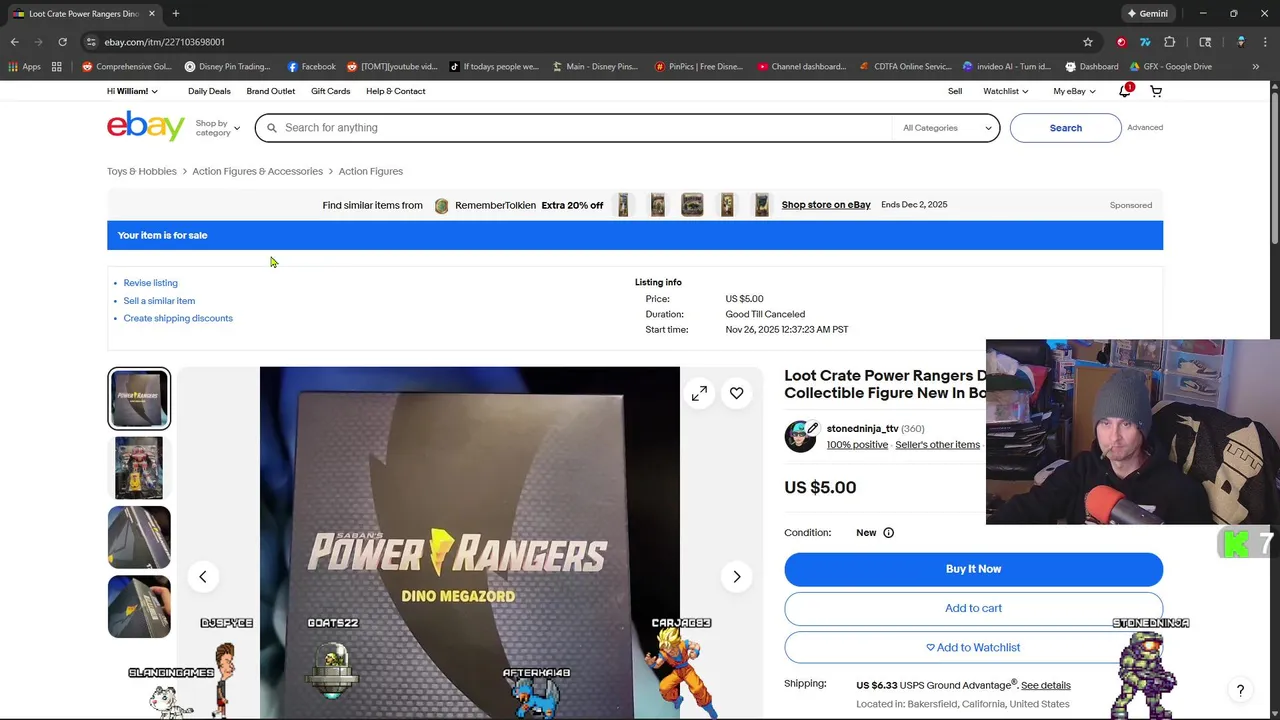
Task: Go back in browser history
Action: pyautogui.click(x=14, y=42)
